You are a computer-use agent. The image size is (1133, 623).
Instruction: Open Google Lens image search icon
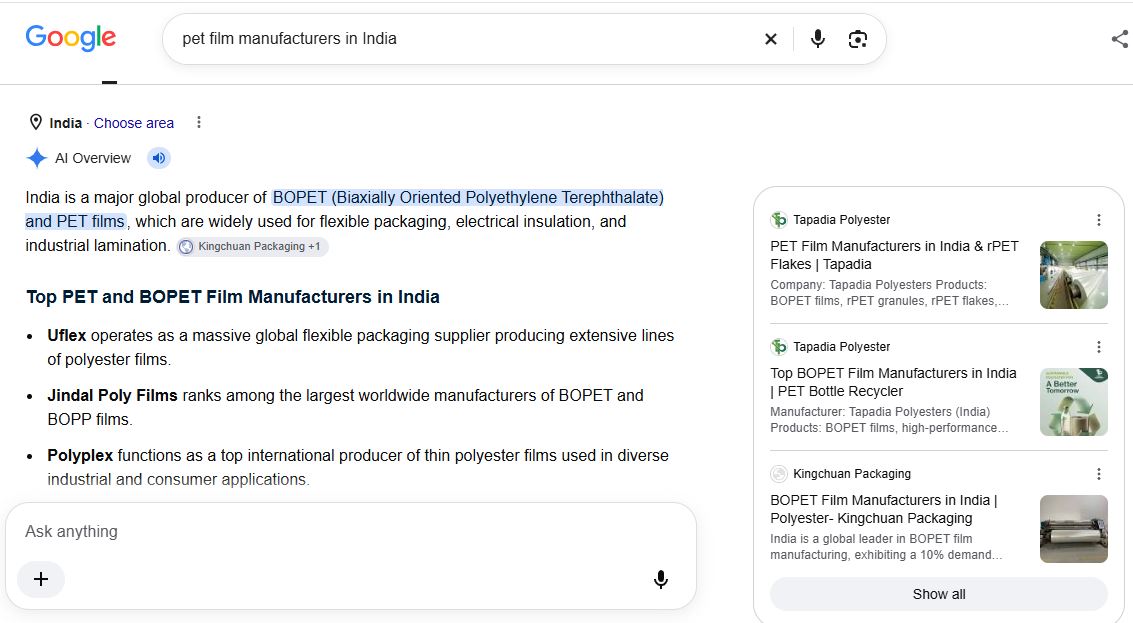pos(858,39)
